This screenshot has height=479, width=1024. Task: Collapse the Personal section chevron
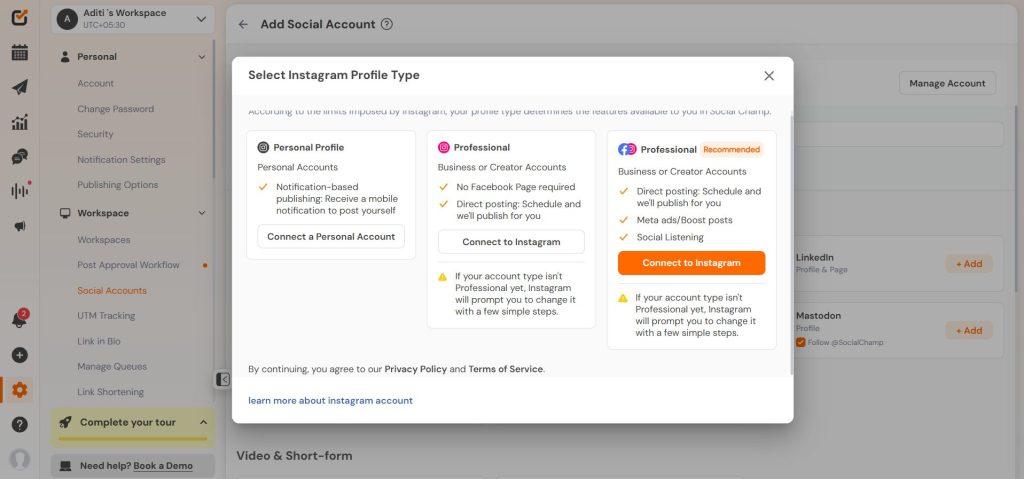(202, 57)
